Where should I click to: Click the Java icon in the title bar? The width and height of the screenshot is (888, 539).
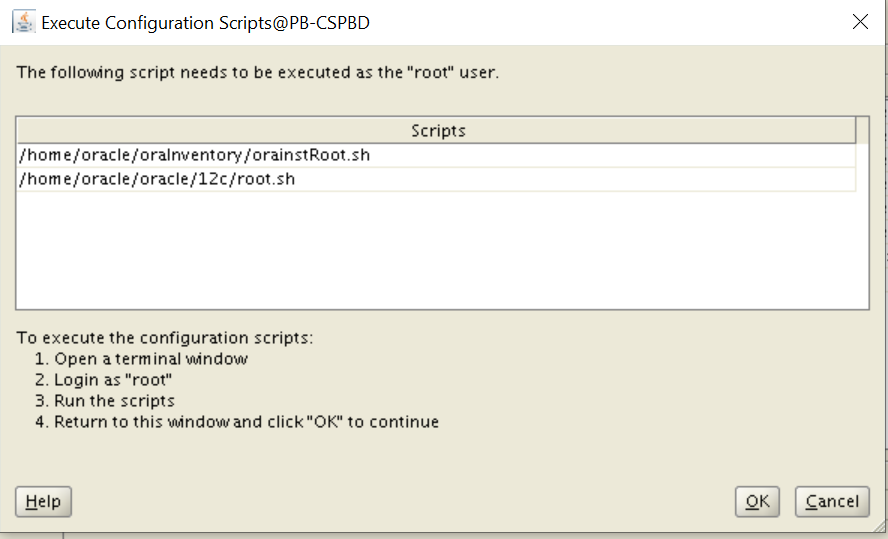coord(24,22)
